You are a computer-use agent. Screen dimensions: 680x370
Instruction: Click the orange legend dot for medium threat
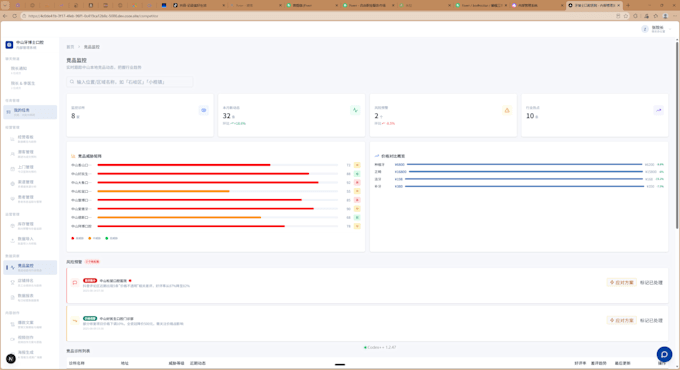[90, 238]
